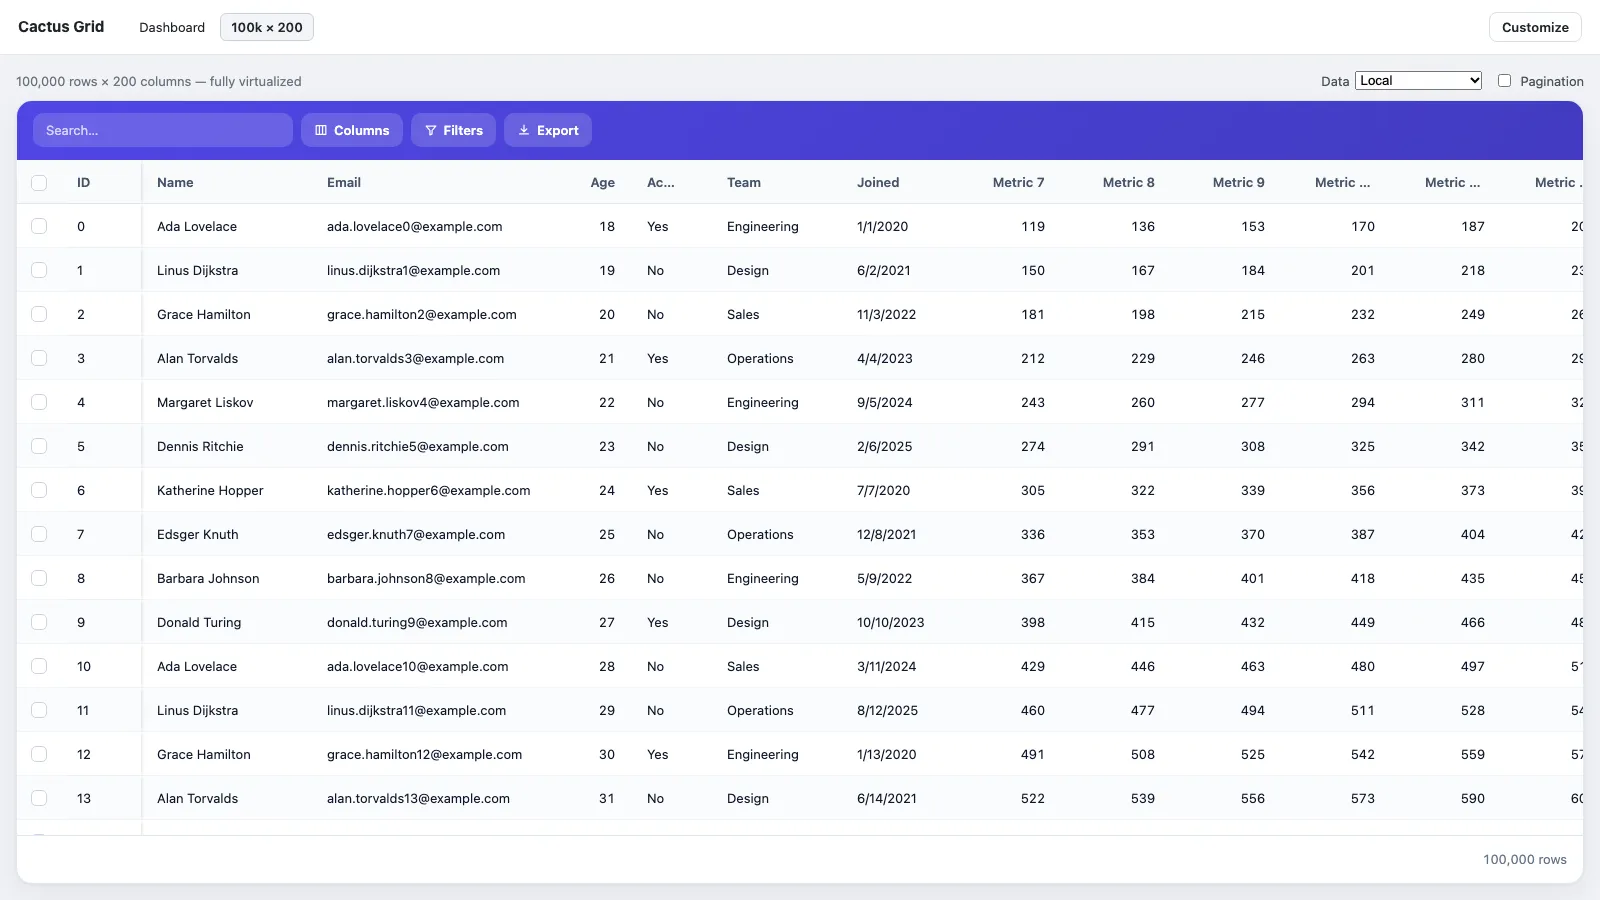This screenshot has width=1600, height=900.
Task: Click the columns icon in the Columns button
Action: coord(321,130)
